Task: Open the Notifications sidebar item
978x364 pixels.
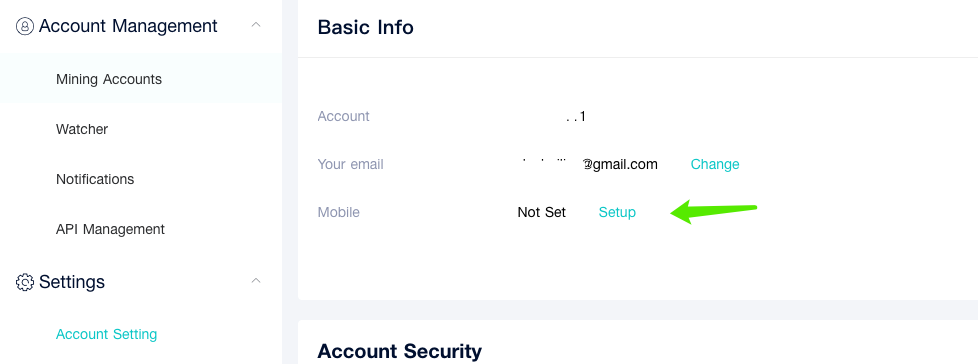Action: tap(95, 179)
